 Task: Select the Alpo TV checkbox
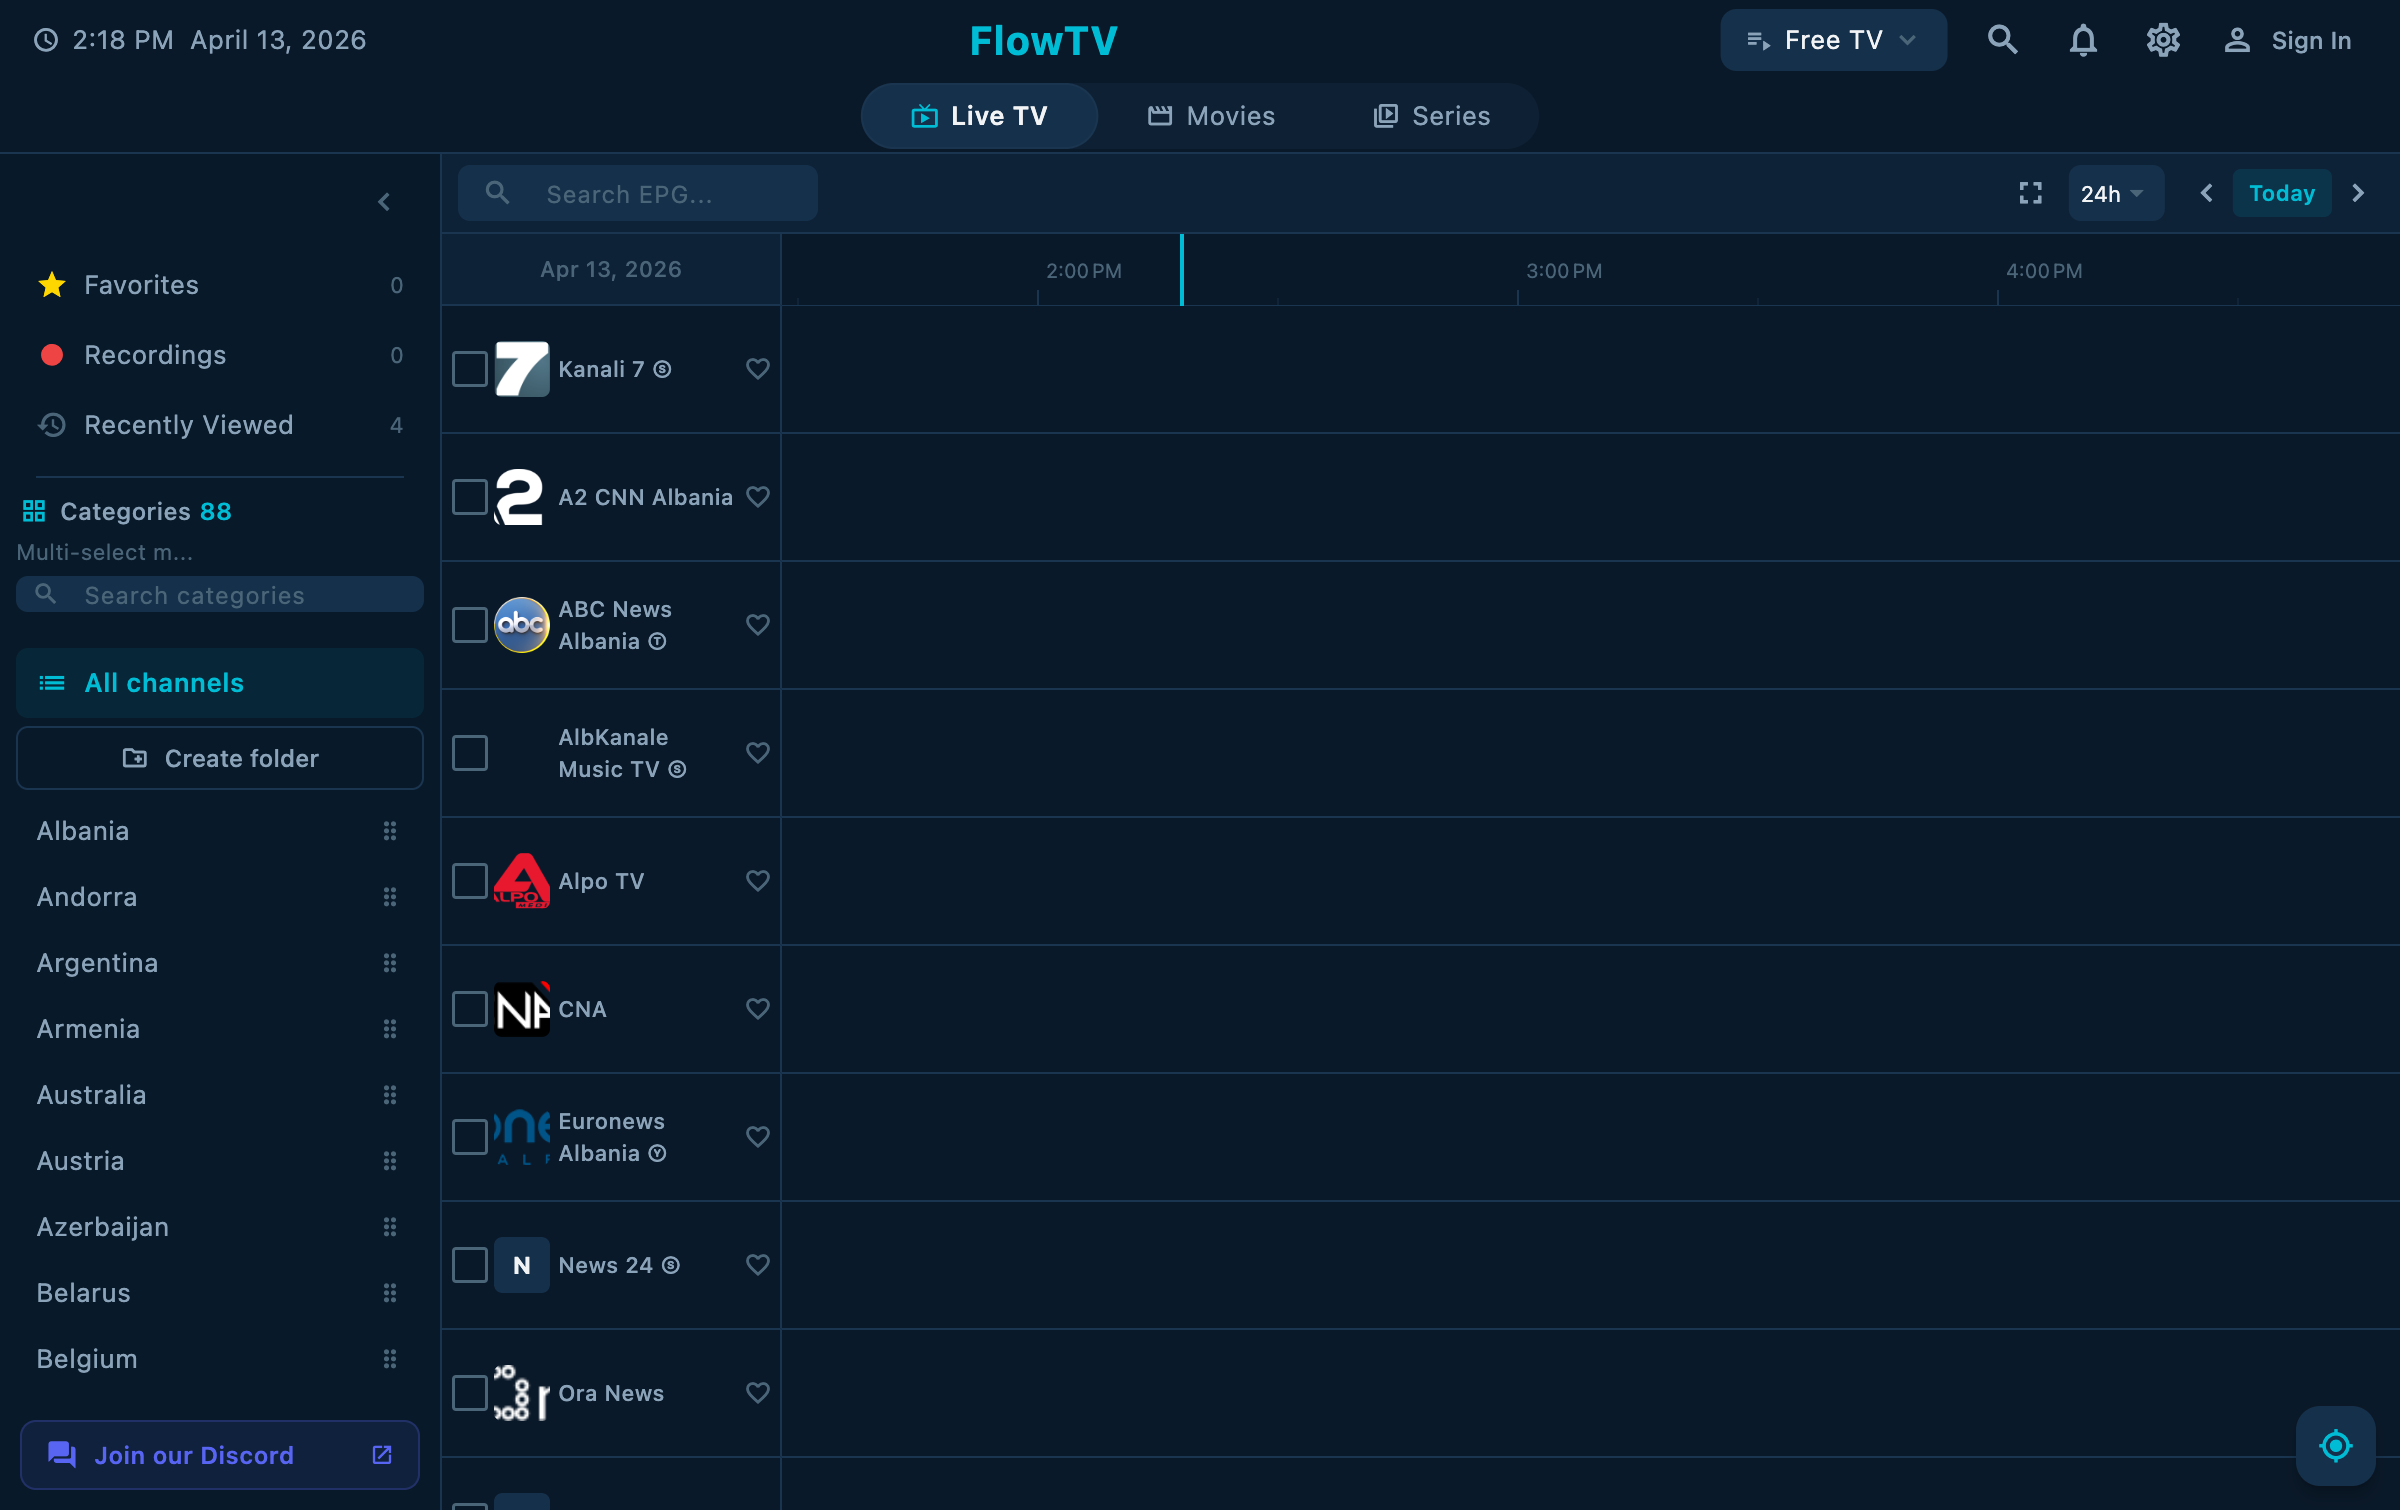click(x=469, y=881)
